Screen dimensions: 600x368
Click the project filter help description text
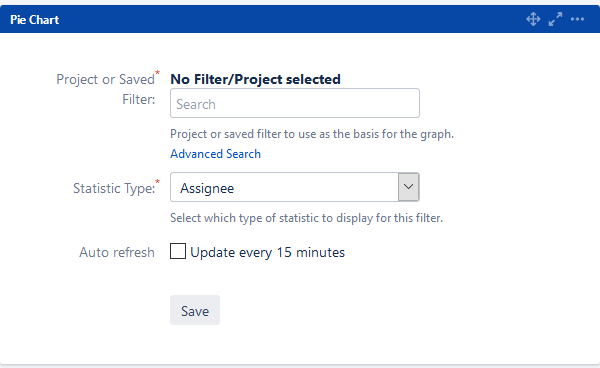(x=312, y=134)
